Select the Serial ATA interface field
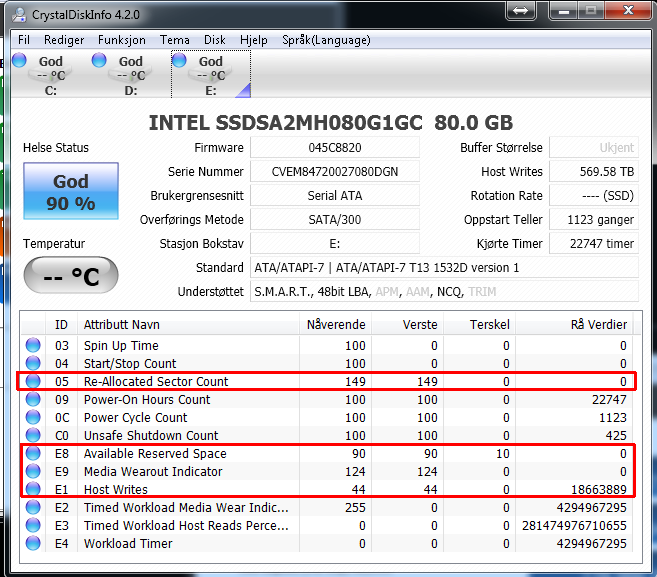The width and height of the screenshot is (657, 577). (335, 196)
